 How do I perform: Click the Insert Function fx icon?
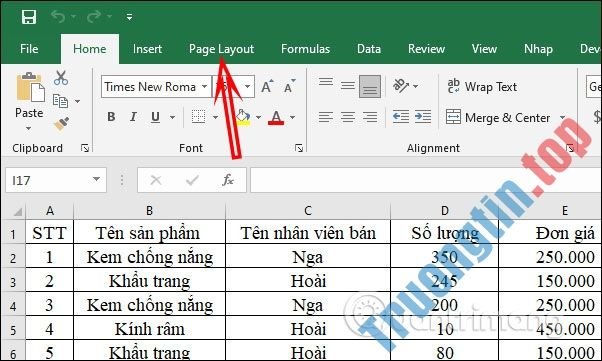228,180
